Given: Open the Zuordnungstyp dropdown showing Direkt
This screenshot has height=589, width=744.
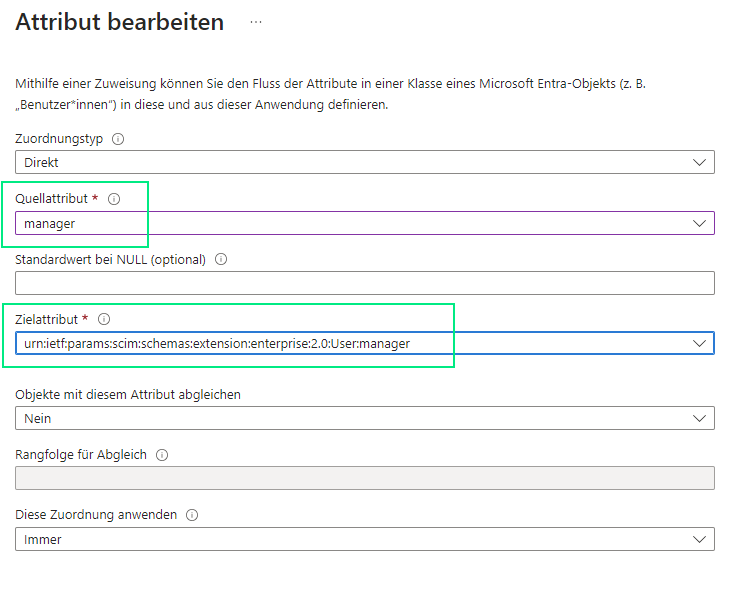Looking at the screenshot, I should tap(365, 163).
